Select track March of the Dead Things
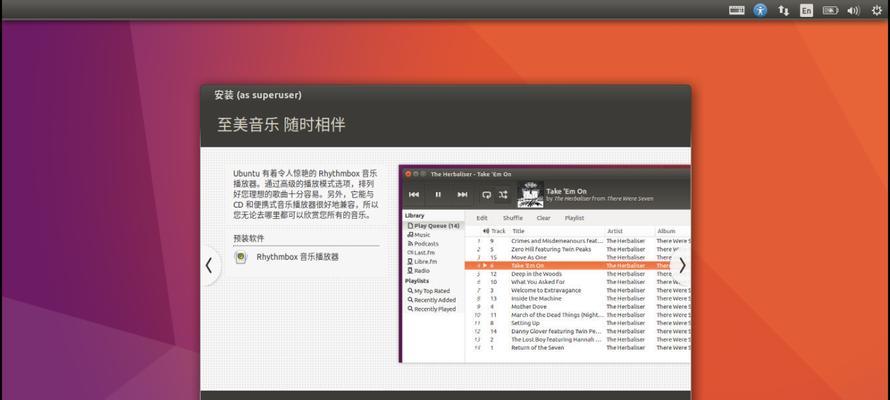This screenshot has width=890, height=400. click(x=577, y=314)
